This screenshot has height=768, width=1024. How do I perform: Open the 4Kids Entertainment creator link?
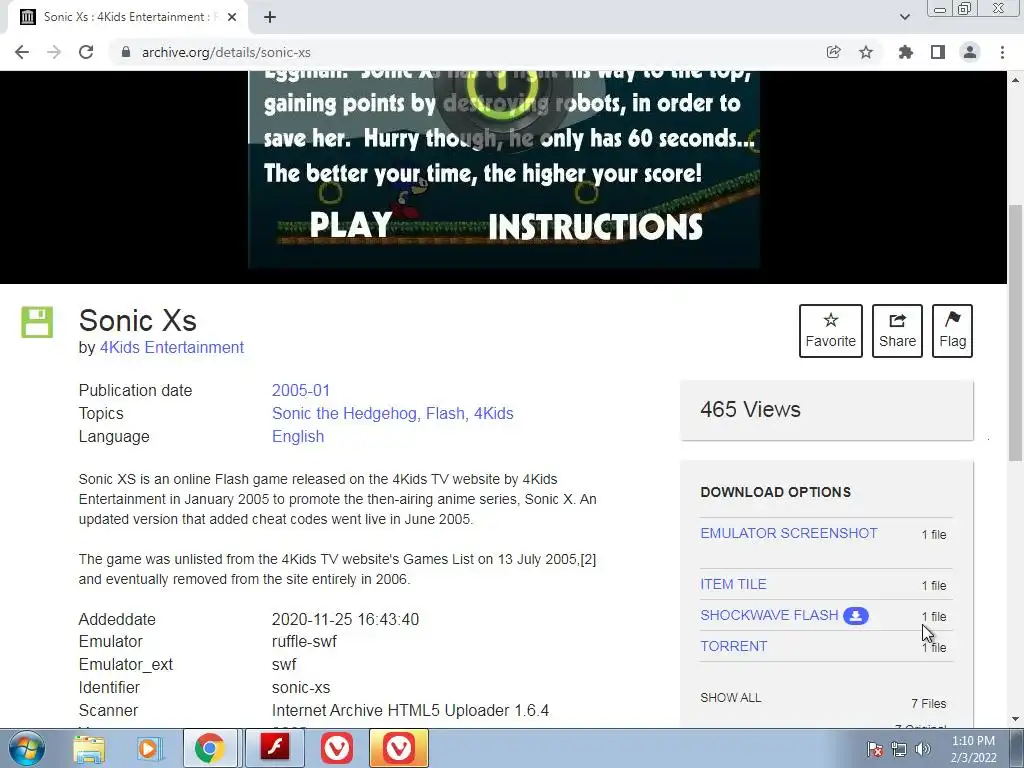[x=172, y=347]
